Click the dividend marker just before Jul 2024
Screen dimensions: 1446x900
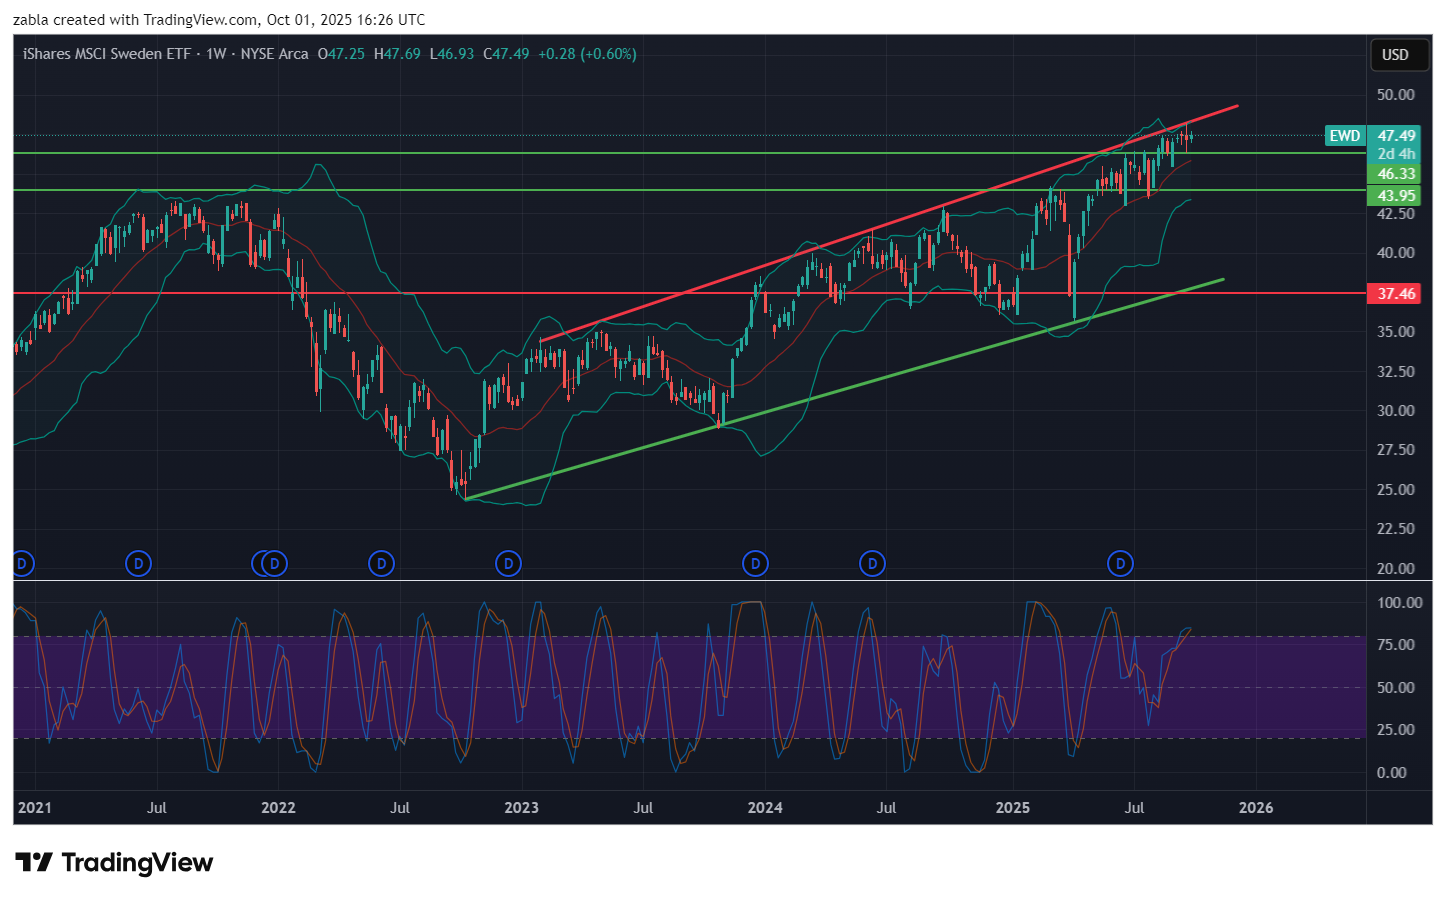872,564
